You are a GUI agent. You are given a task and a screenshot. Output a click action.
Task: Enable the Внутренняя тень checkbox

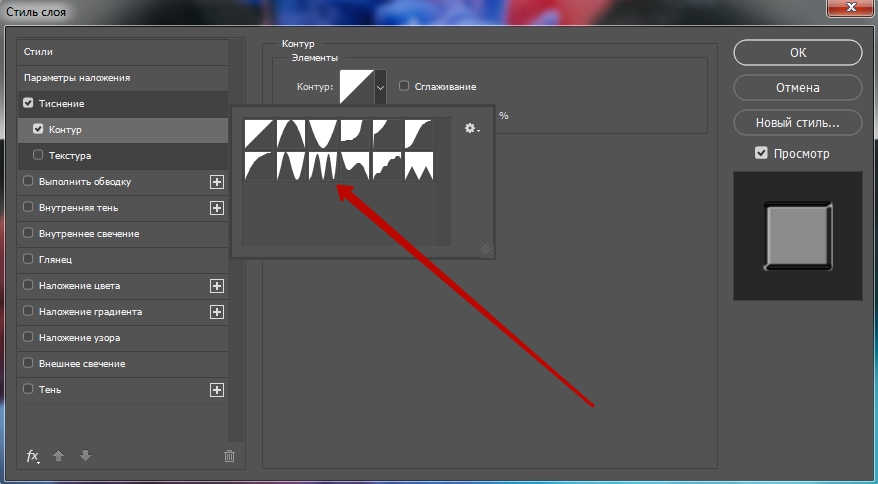pos(28,207)
